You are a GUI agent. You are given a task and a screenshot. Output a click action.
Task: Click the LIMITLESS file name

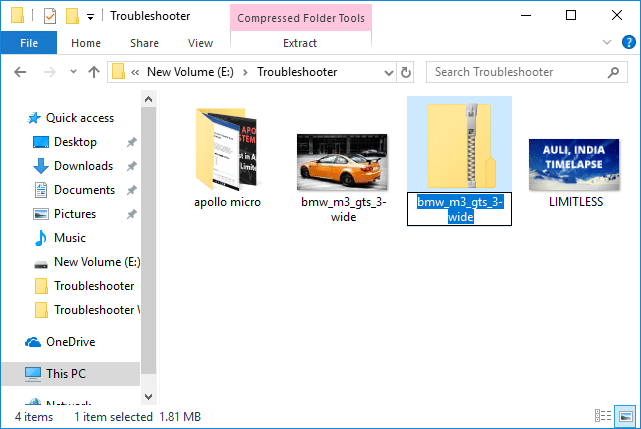pos(576,202)
